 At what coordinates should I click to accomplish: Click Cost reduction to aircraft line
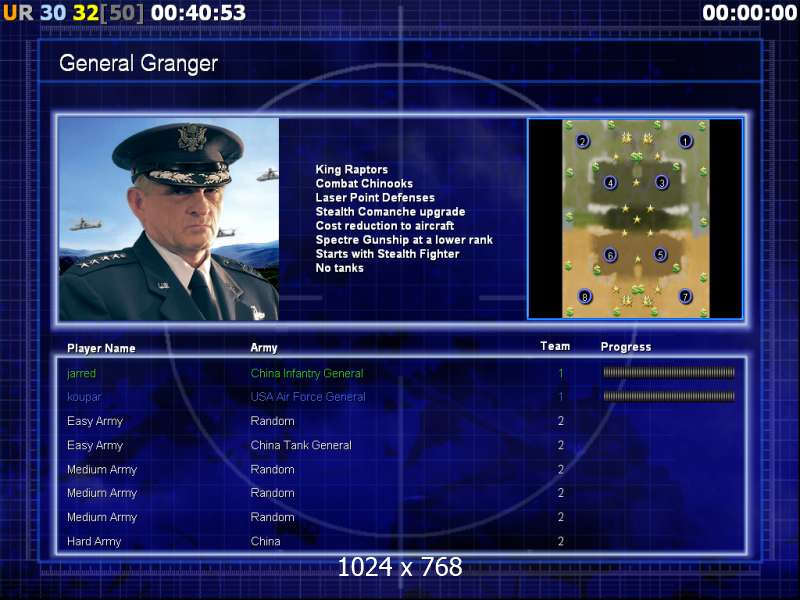[385, 226]
